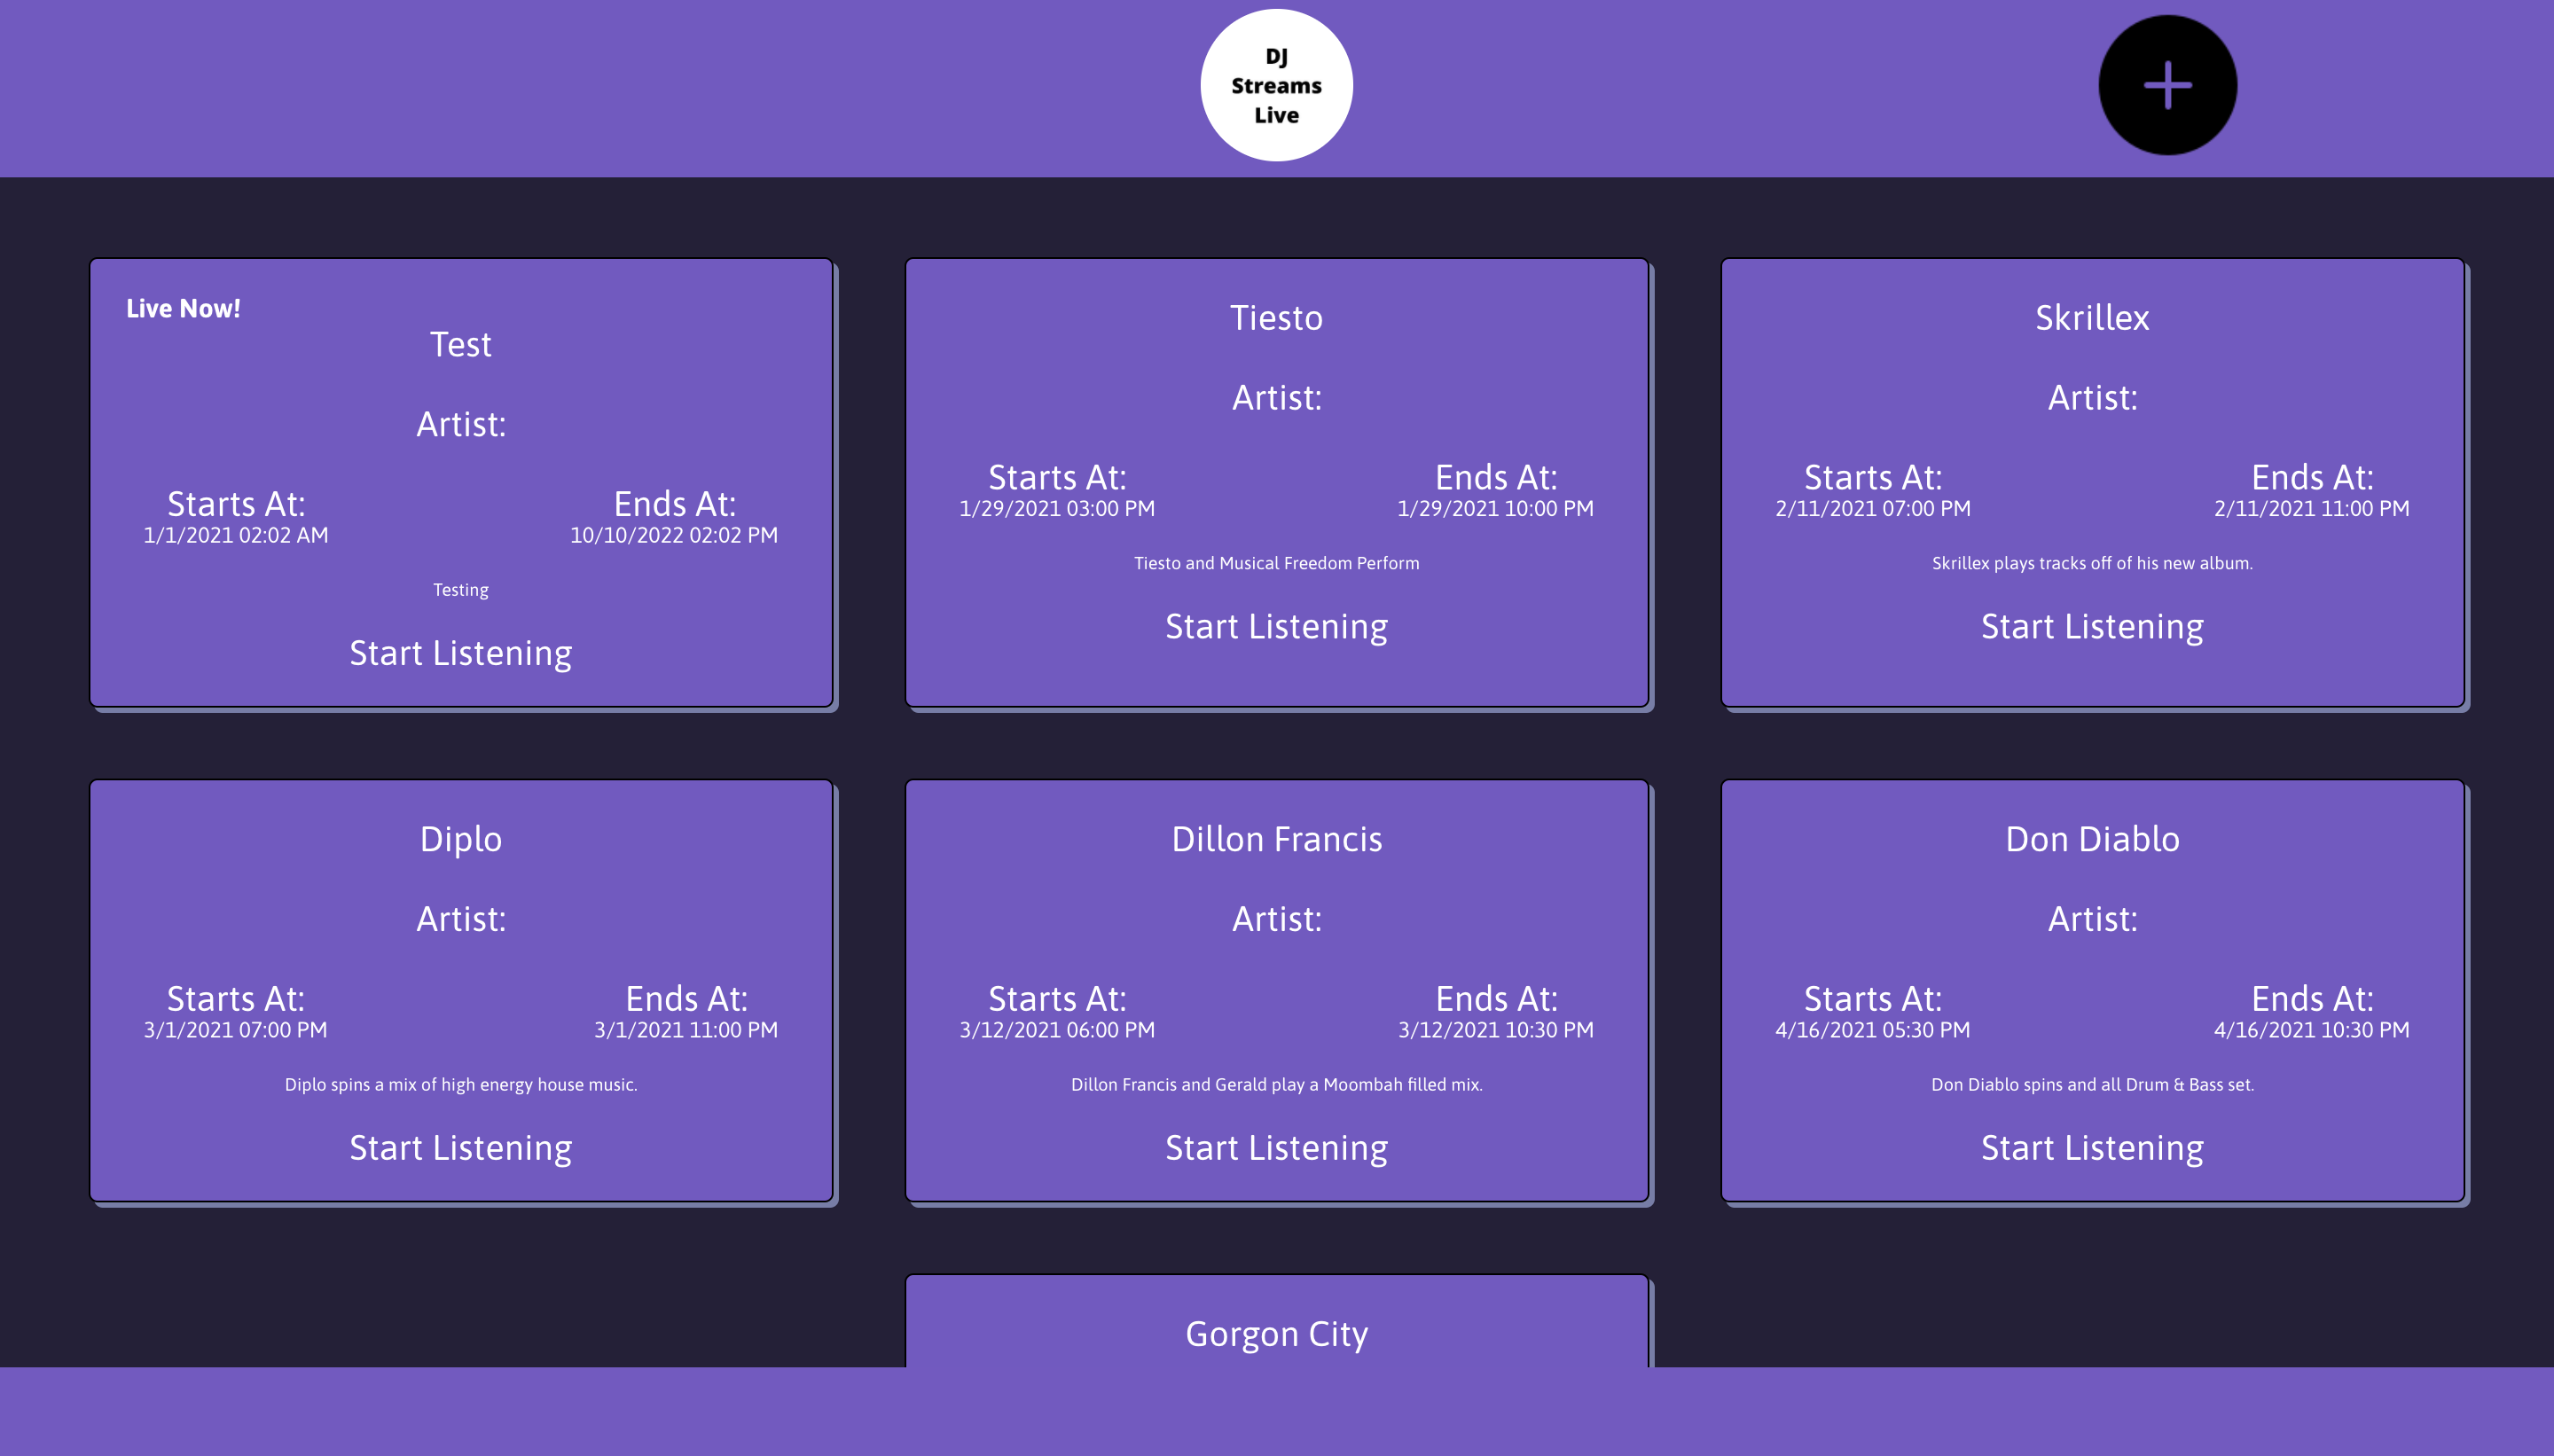The image size is (2554, 1456).
Task: Click Ends At: label on Tiesto card
Action: point(1495,477)
